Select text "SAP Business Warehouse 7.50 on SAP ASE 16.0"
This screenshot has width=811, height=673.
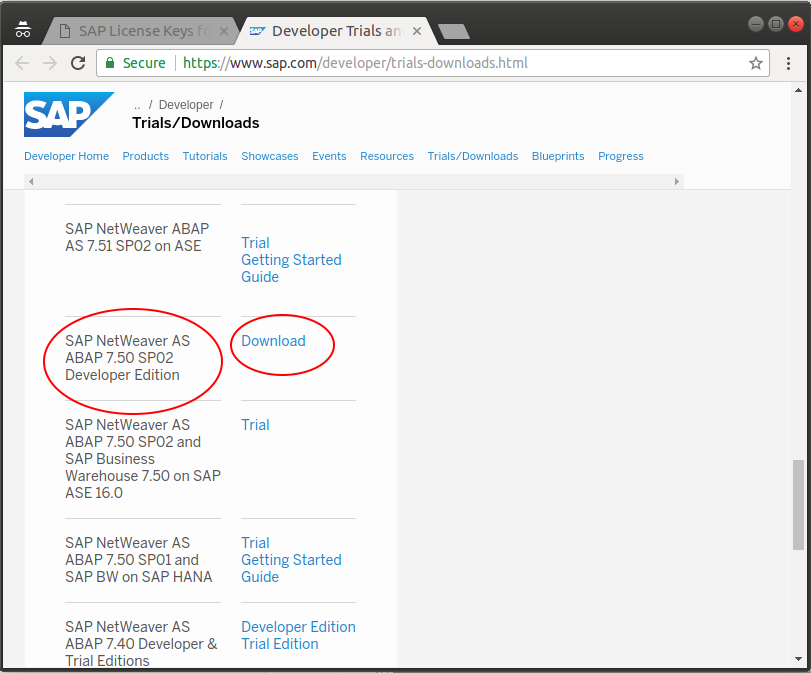[x=143, y=475]
